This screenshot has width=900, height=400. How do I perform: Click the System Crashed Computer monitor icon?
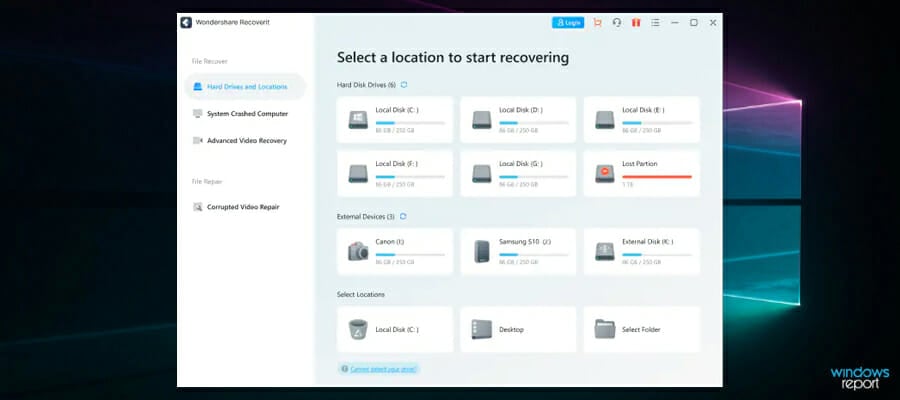coord(197,114)
